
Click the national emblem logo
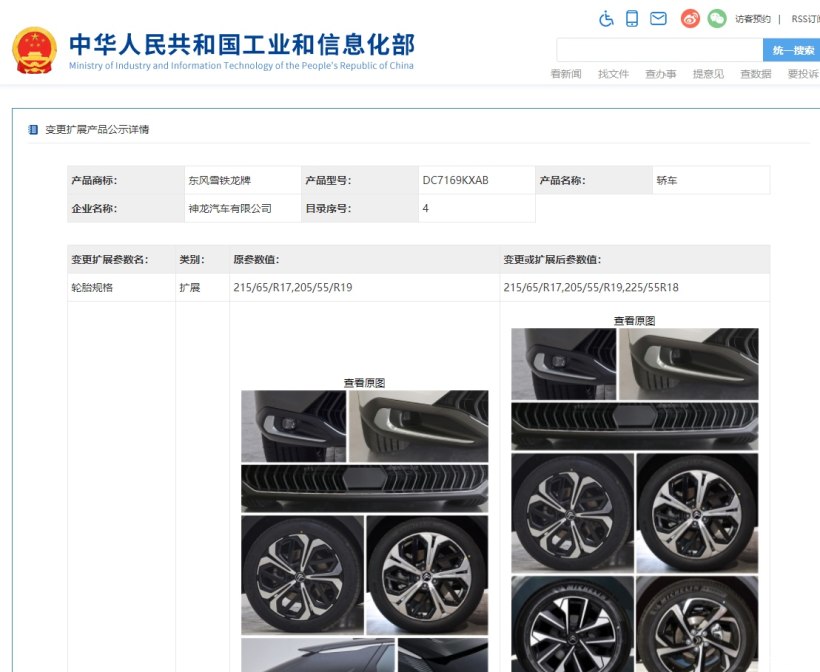pyautogui.click(x=35, y=50)
